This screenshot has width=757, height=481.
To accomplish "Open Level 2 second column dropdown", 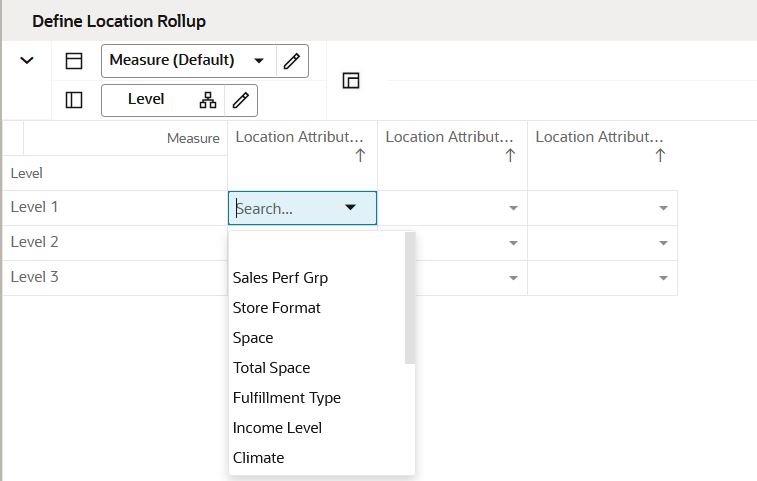I will pos(513,243).
